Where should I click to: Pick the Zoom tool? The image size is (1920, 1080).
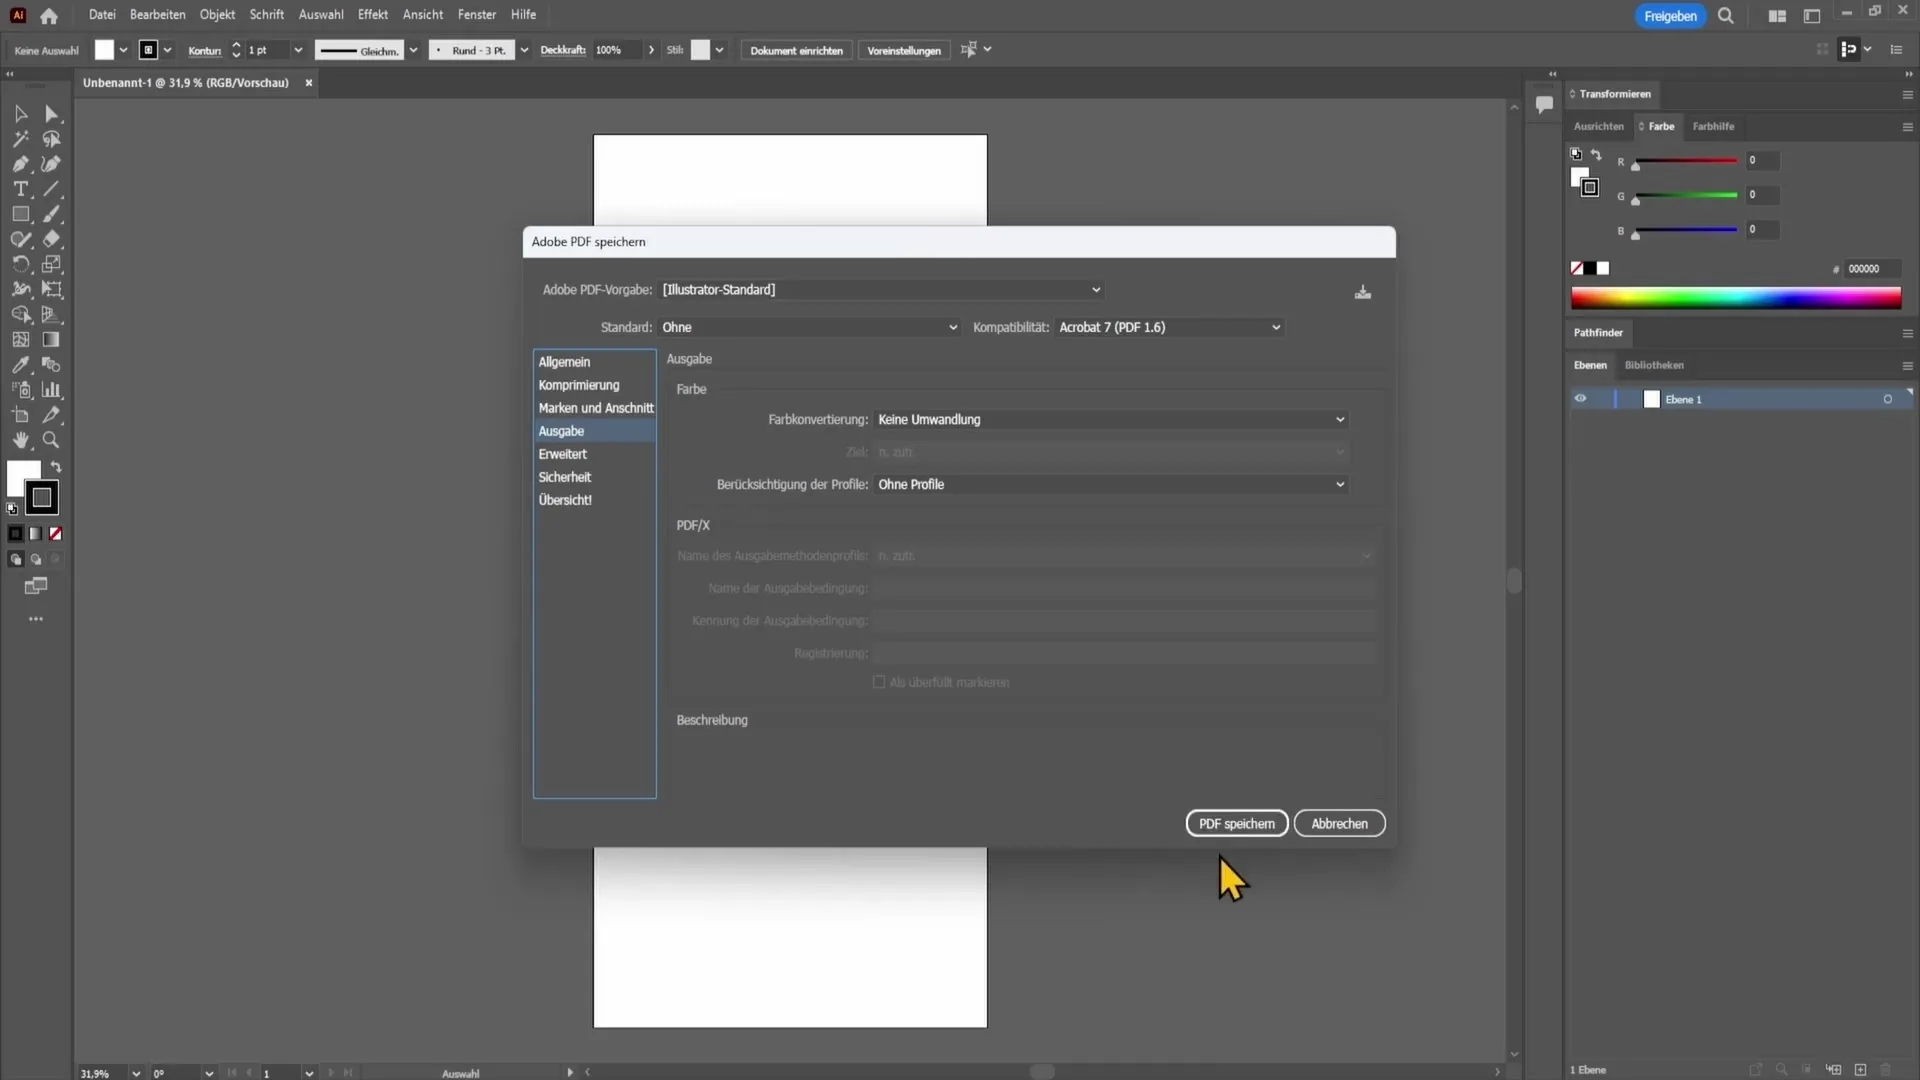click(52, 440)
